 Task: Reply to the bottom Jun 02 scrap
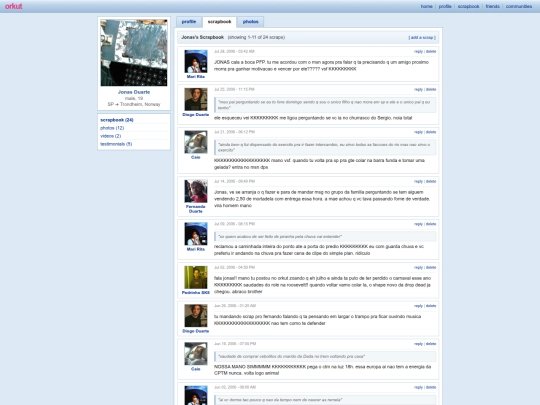[x=418, y=387]
